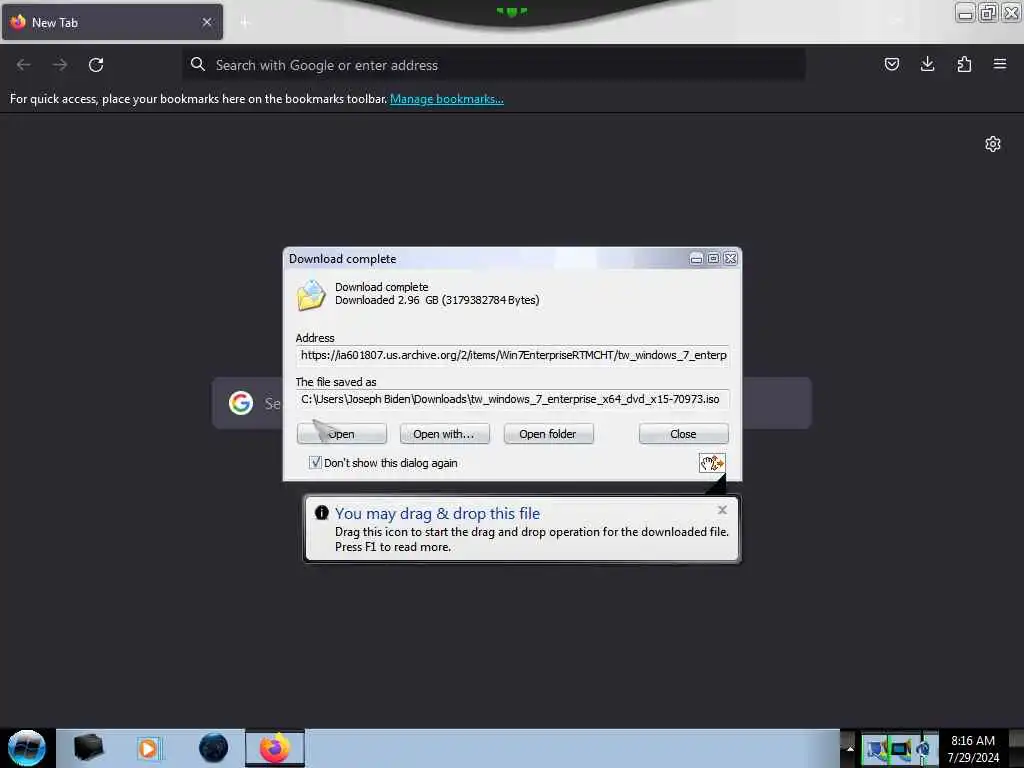Click the Google logo in search box
Screen dimensions: 1024x768
click(241, 403)
